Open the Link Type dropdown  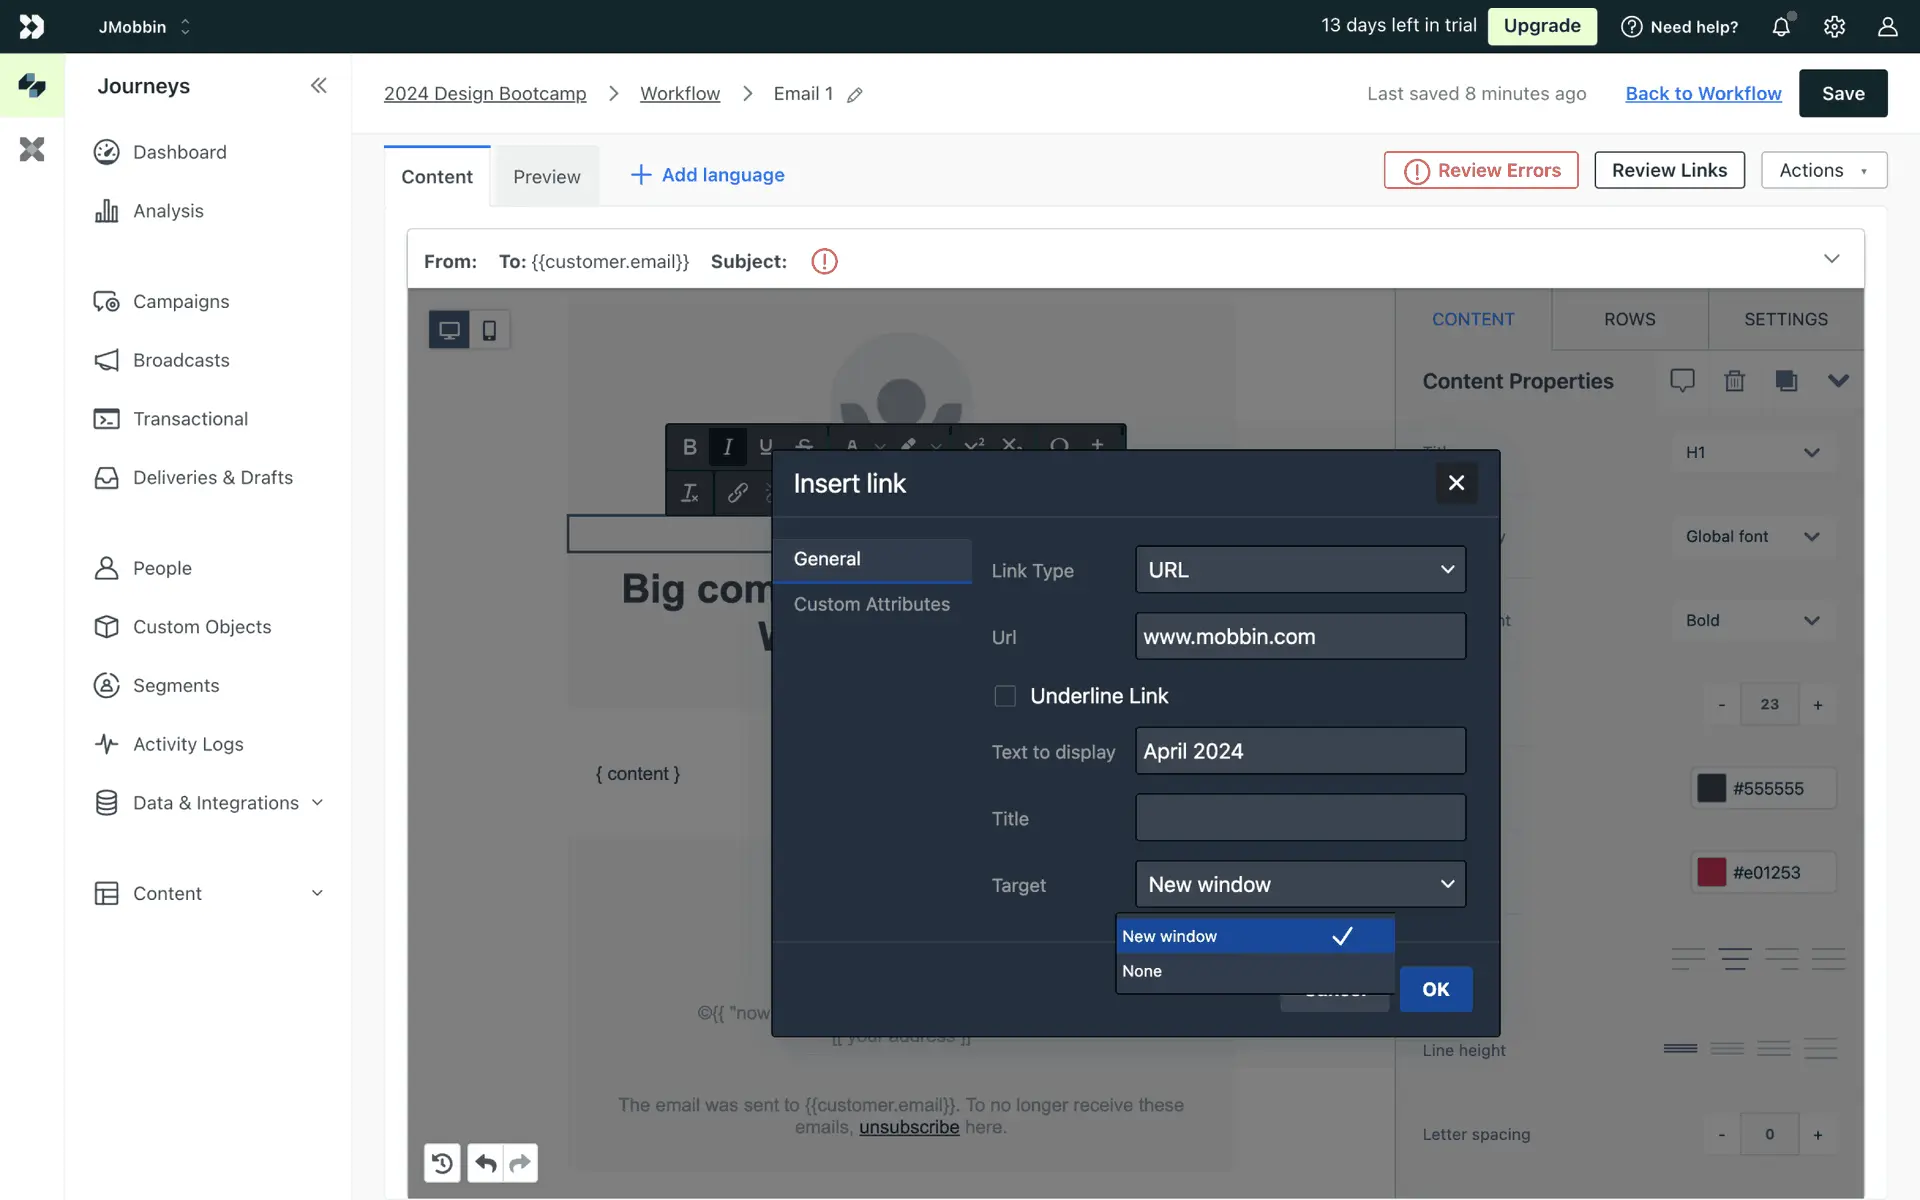click(1300, 570)
